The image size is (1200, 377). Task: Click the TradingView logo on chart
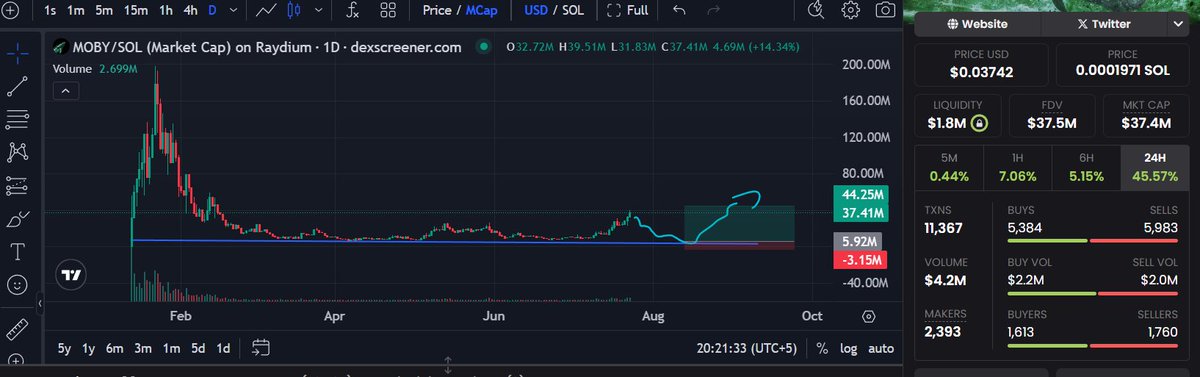[x=70, y=275]
